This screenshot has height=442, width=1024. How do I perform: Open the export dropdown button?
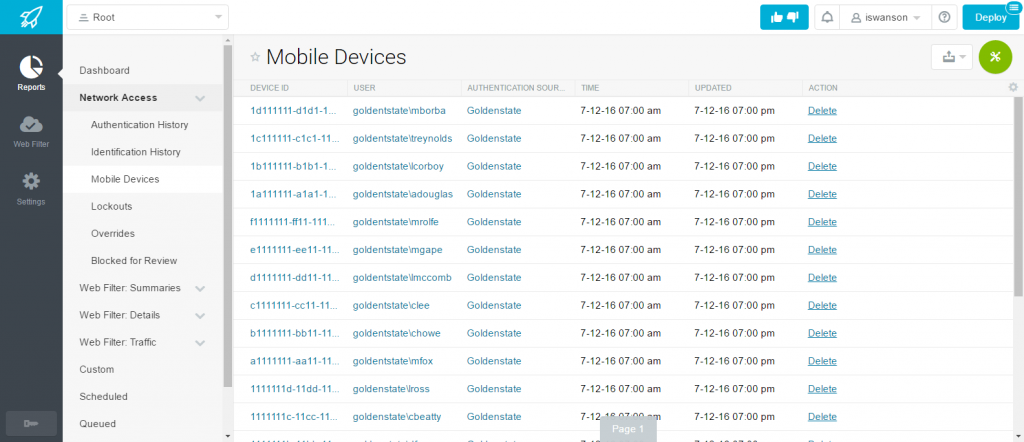pos(952,57)
